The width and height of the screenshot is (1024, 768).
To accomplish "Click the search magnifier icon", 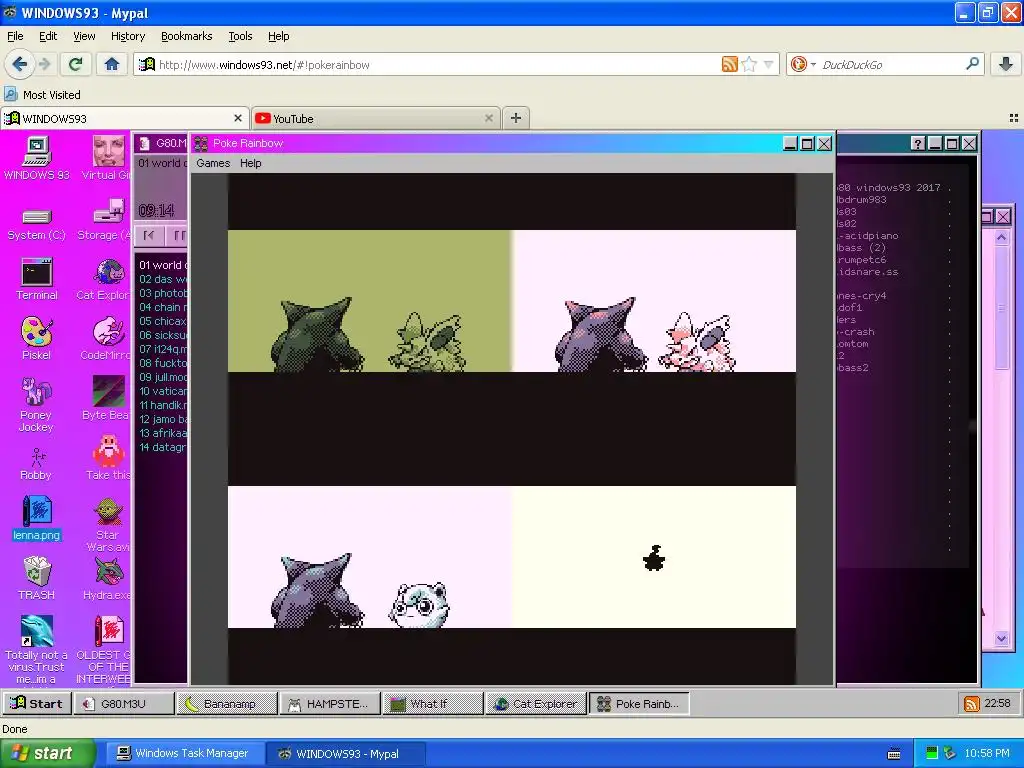I will pyautogui.click(x=972, y=64).
